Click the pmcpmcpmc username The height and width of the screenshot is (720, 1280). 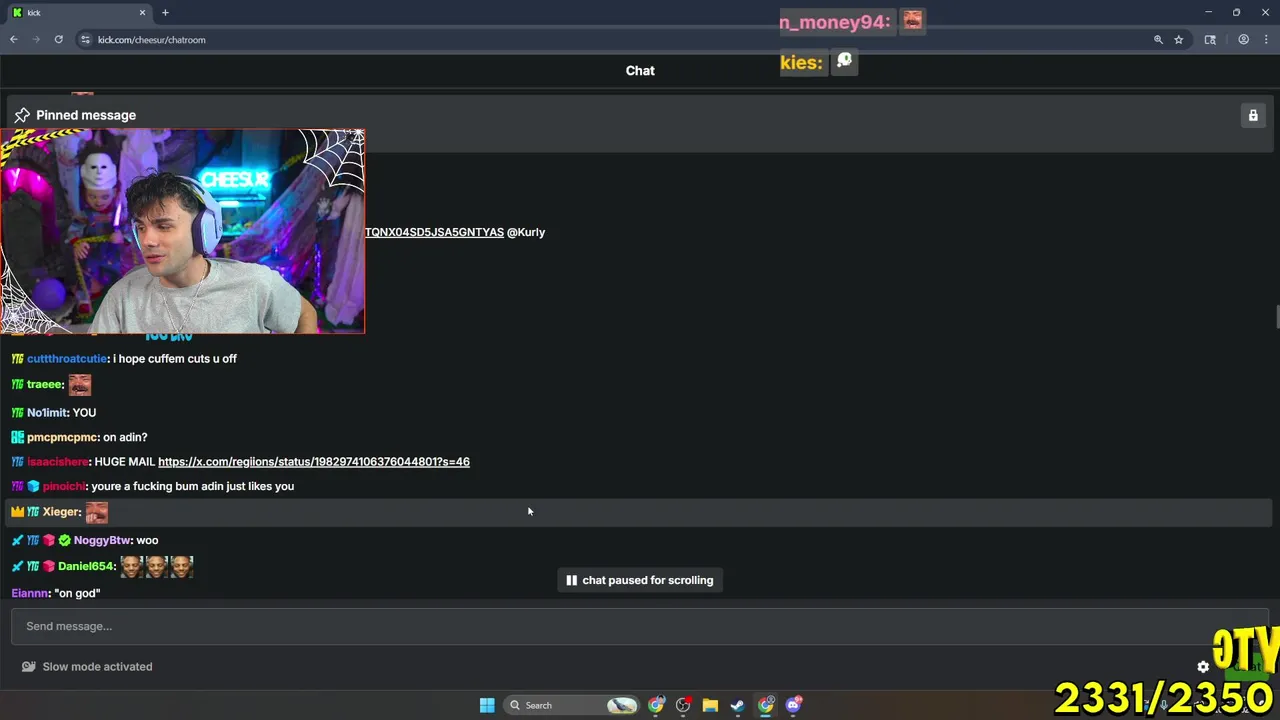(x=62, y=437)
